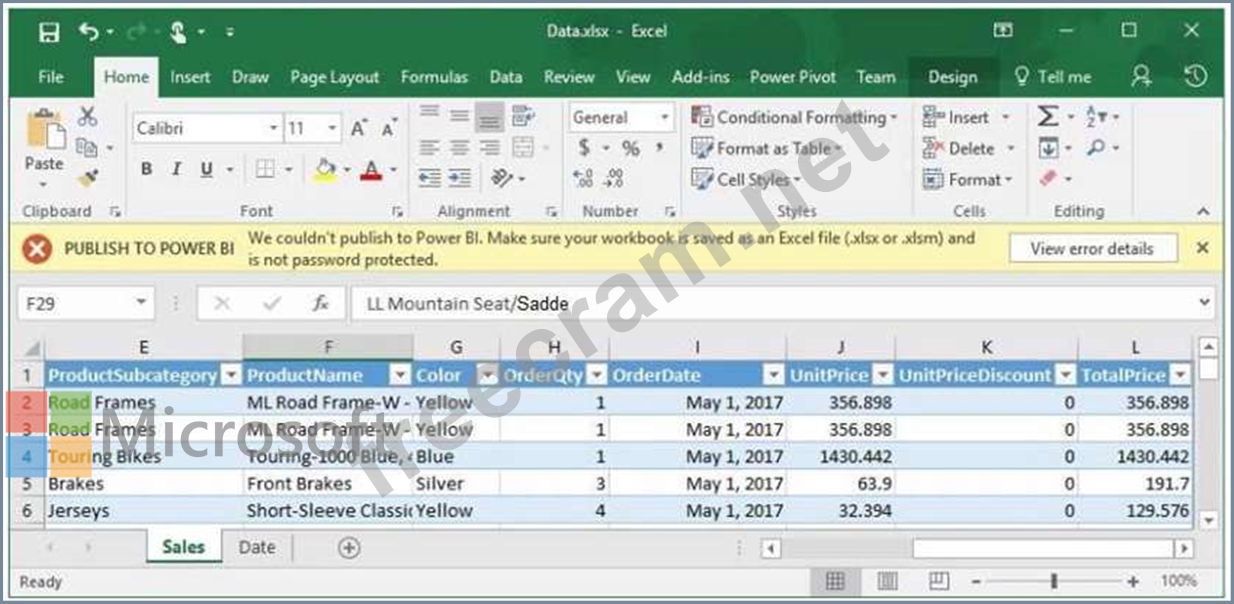Open Format as Table gallery
Image resolution: width=1234 pixels, height=604 pixels.
click(x=766, y=148)
